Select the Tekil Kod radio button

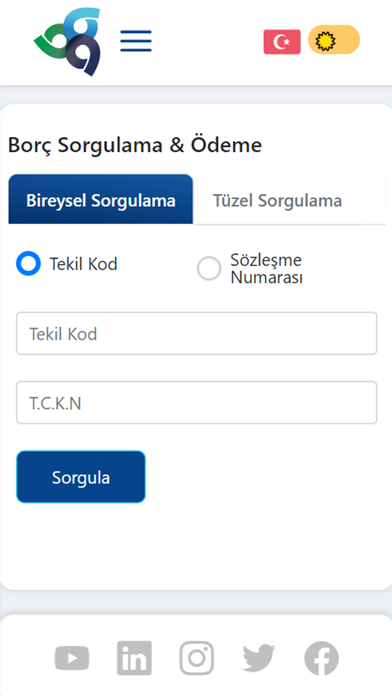pyautogui.click(x=28, y=263)
